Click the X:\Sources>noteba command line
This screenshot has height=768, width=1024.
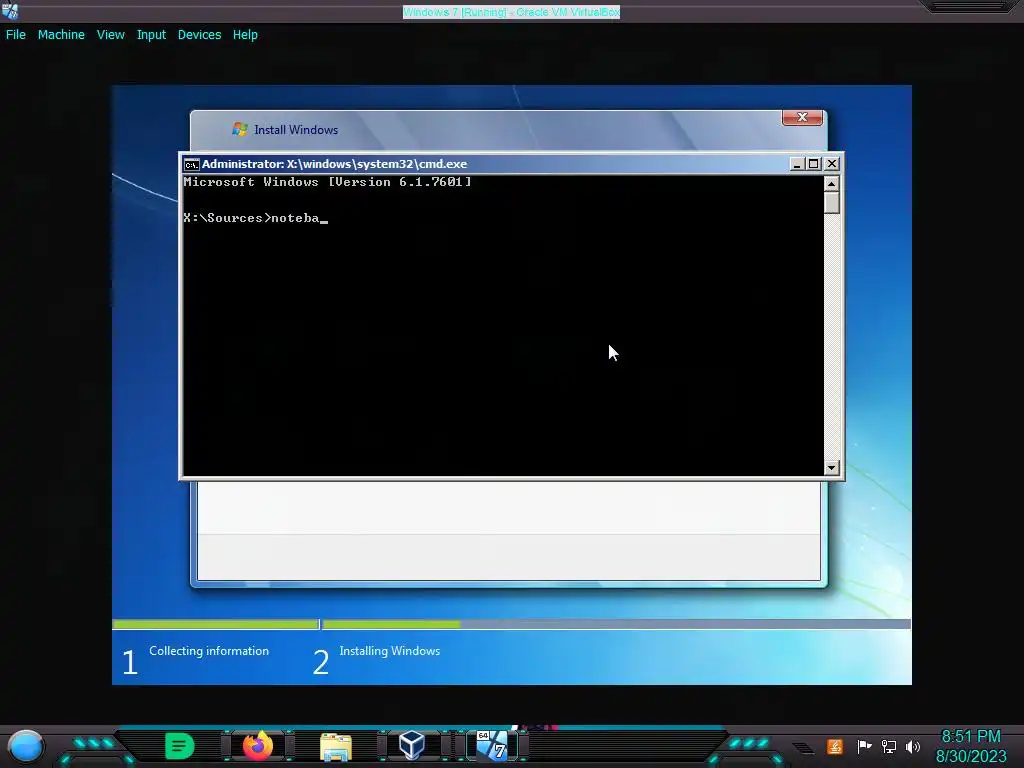click(255, 218)
